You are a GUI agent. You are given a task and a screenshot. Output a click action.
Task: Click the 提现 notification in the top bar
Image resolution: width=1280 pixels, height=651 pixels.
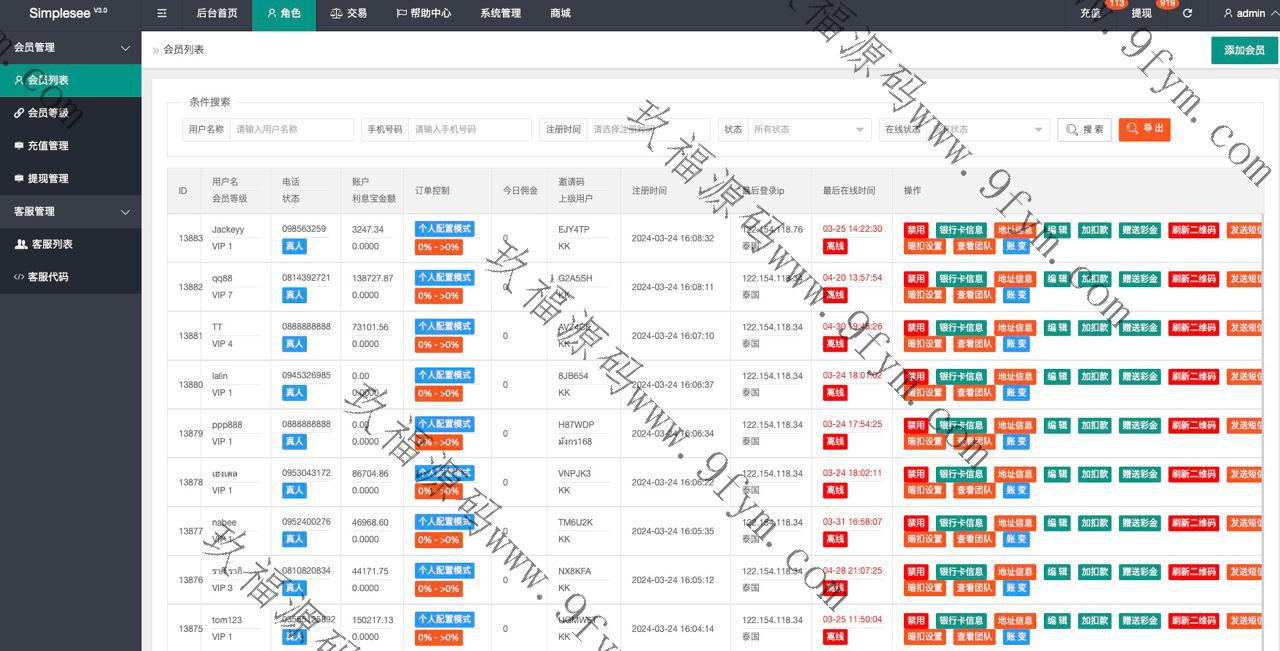(x=1142, y=13)
